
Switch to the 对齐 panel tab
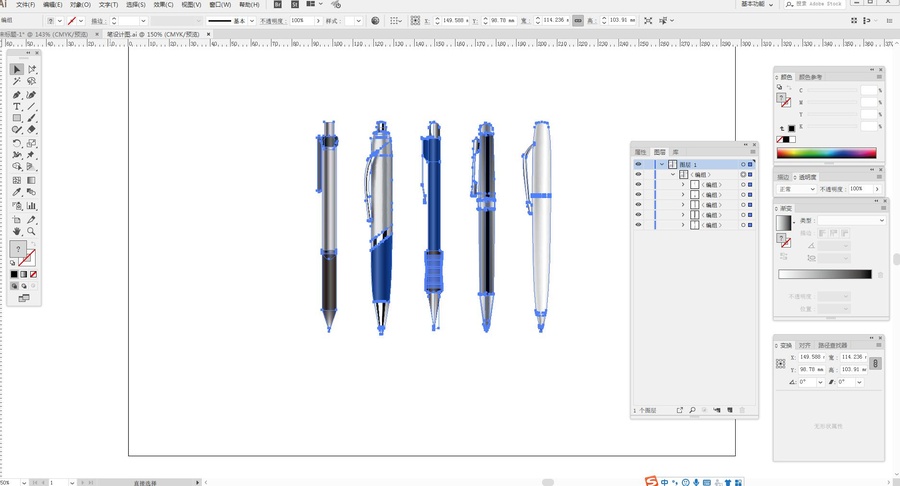click(x=804, y=345)
